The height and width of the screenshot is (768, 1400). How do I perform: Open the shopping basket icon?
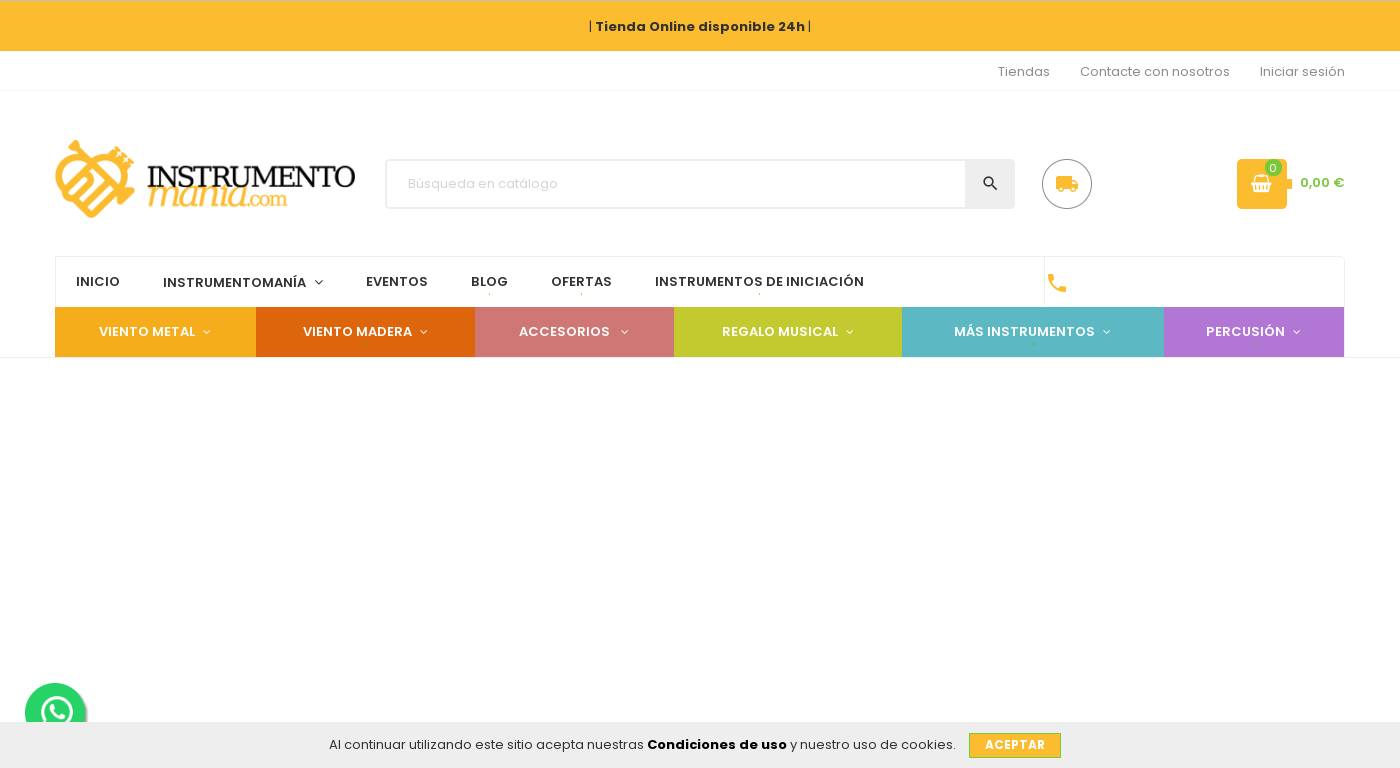1261,184
